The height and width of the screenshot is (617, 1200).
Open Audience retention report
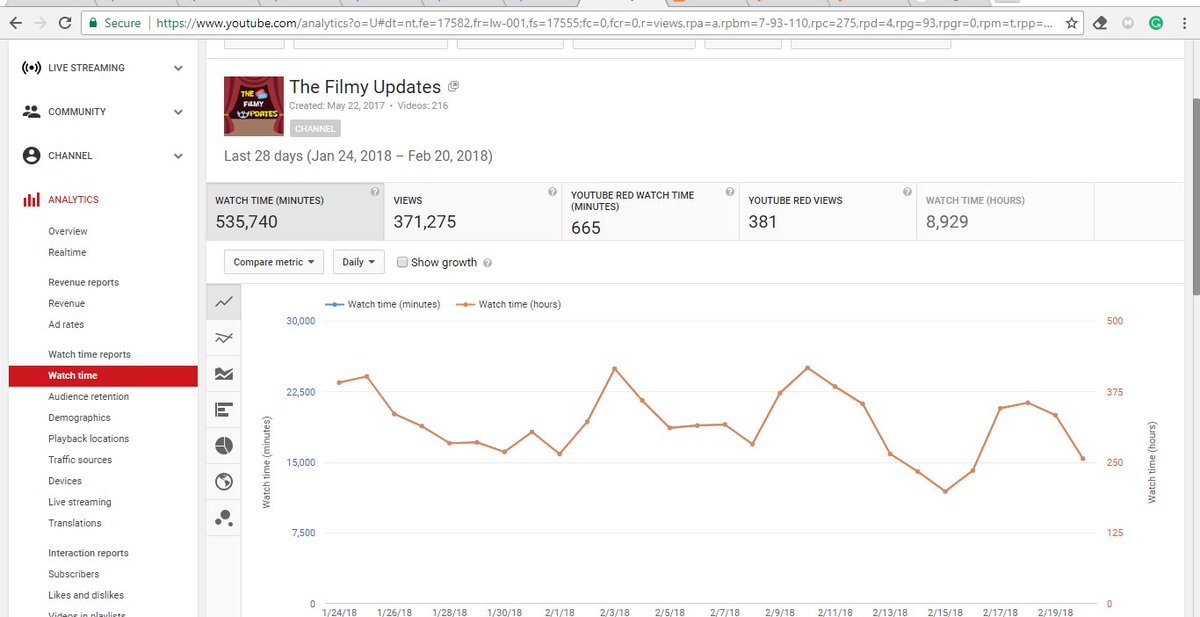[89, 396]
